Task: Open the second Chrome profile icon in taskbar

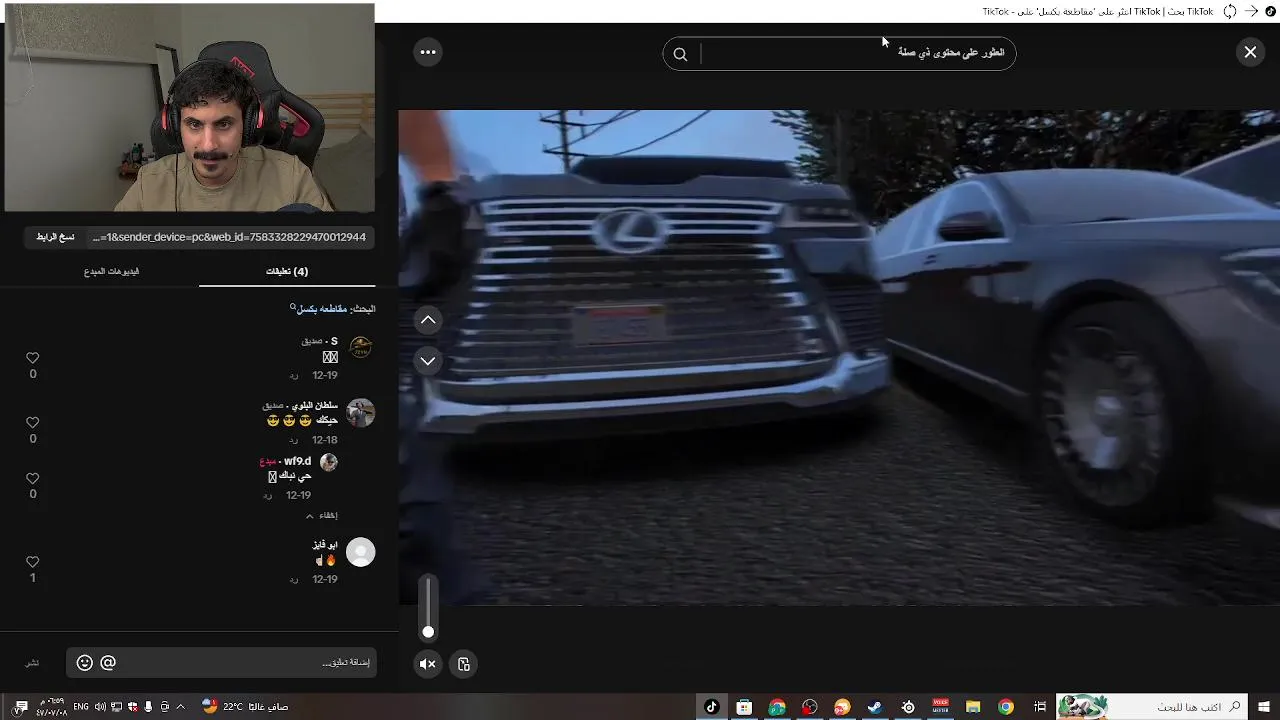Action: tap(777, 707)
